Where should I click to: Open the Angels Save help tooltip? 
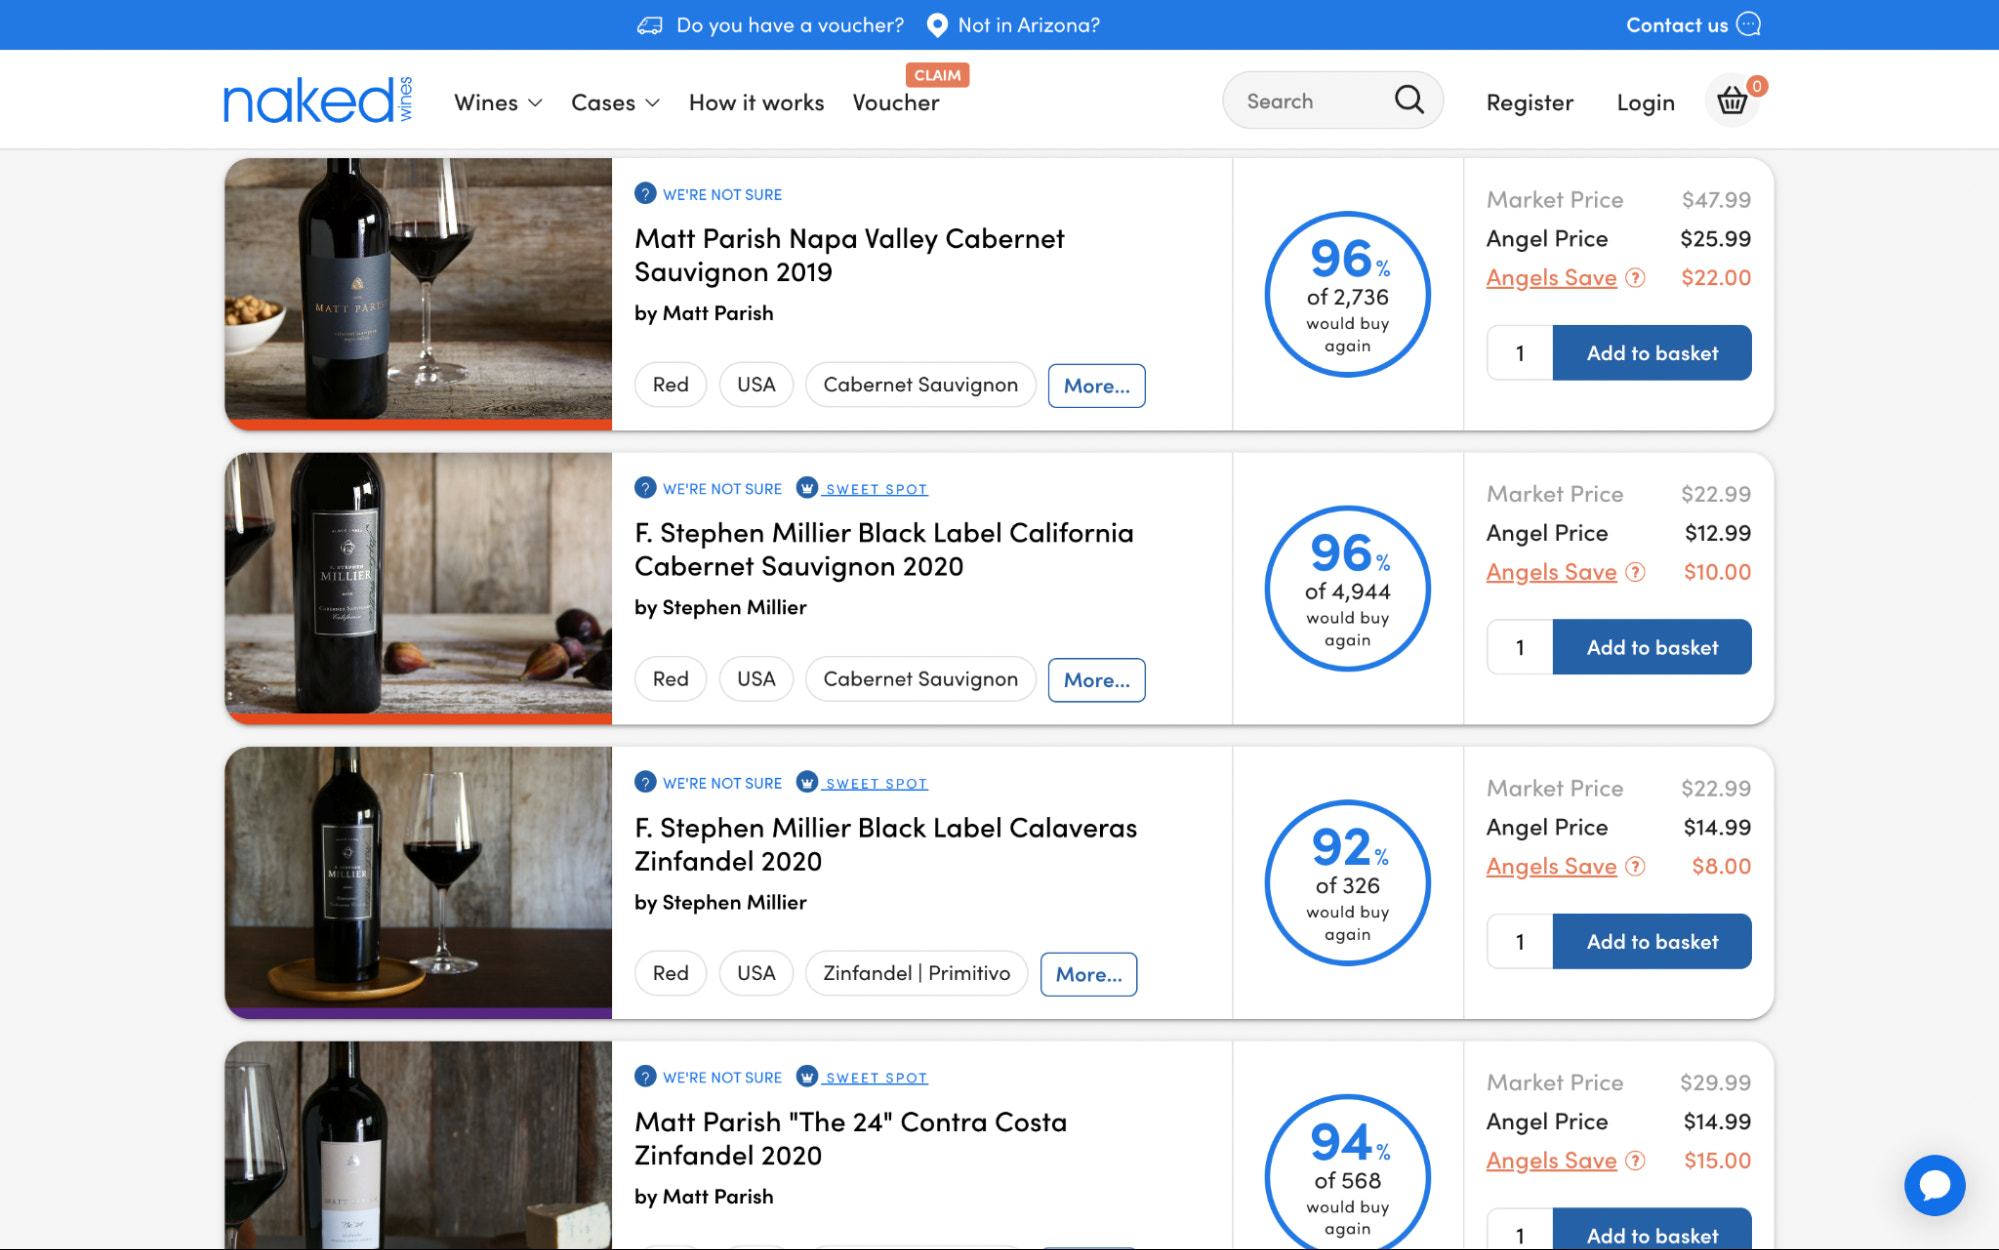coord(1637,278)
